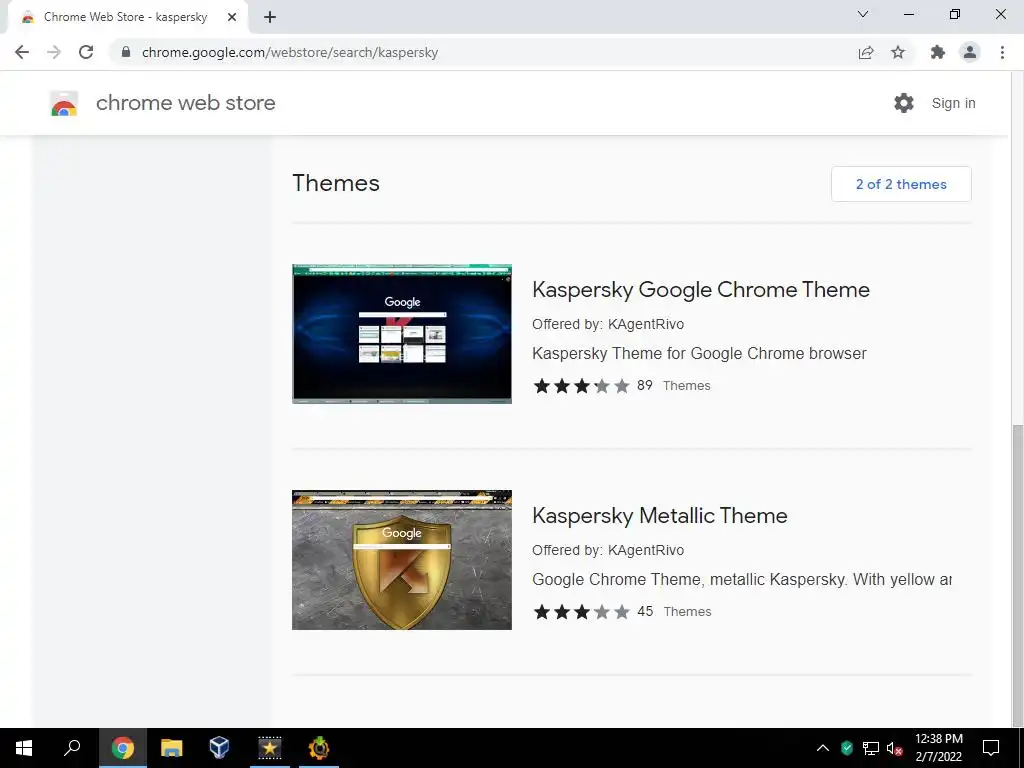Show hidden system tray icons
Image resolution: width=1024 pixels, height=768 pixels.
[x=823, y=748]
